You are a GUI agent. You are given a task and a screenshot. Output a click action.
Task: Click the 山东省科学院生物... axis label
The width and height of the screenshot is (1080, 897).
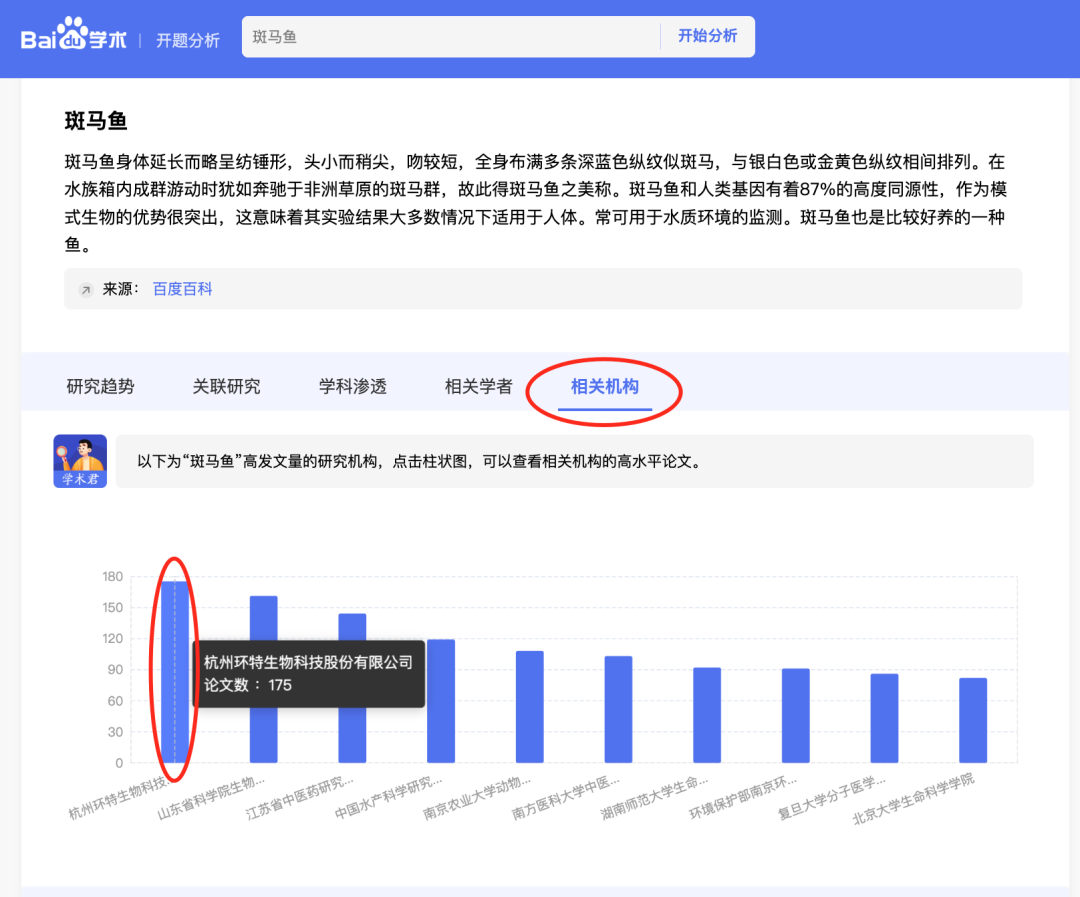211,798
